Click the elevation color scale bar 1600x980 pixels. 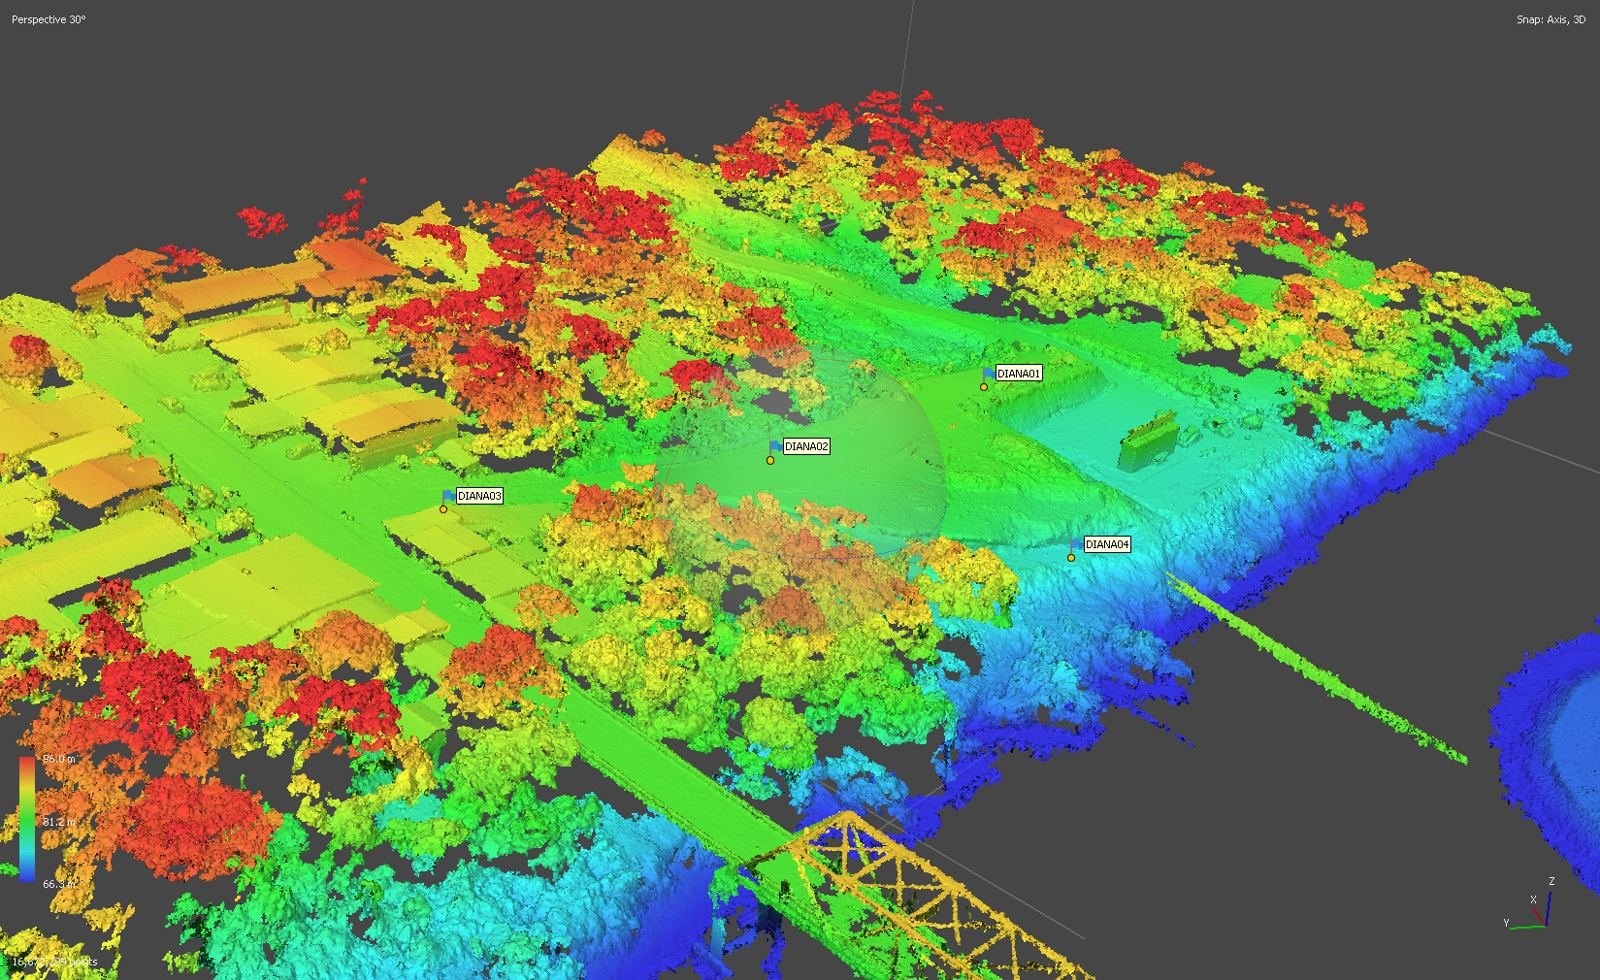pos(26,819)
